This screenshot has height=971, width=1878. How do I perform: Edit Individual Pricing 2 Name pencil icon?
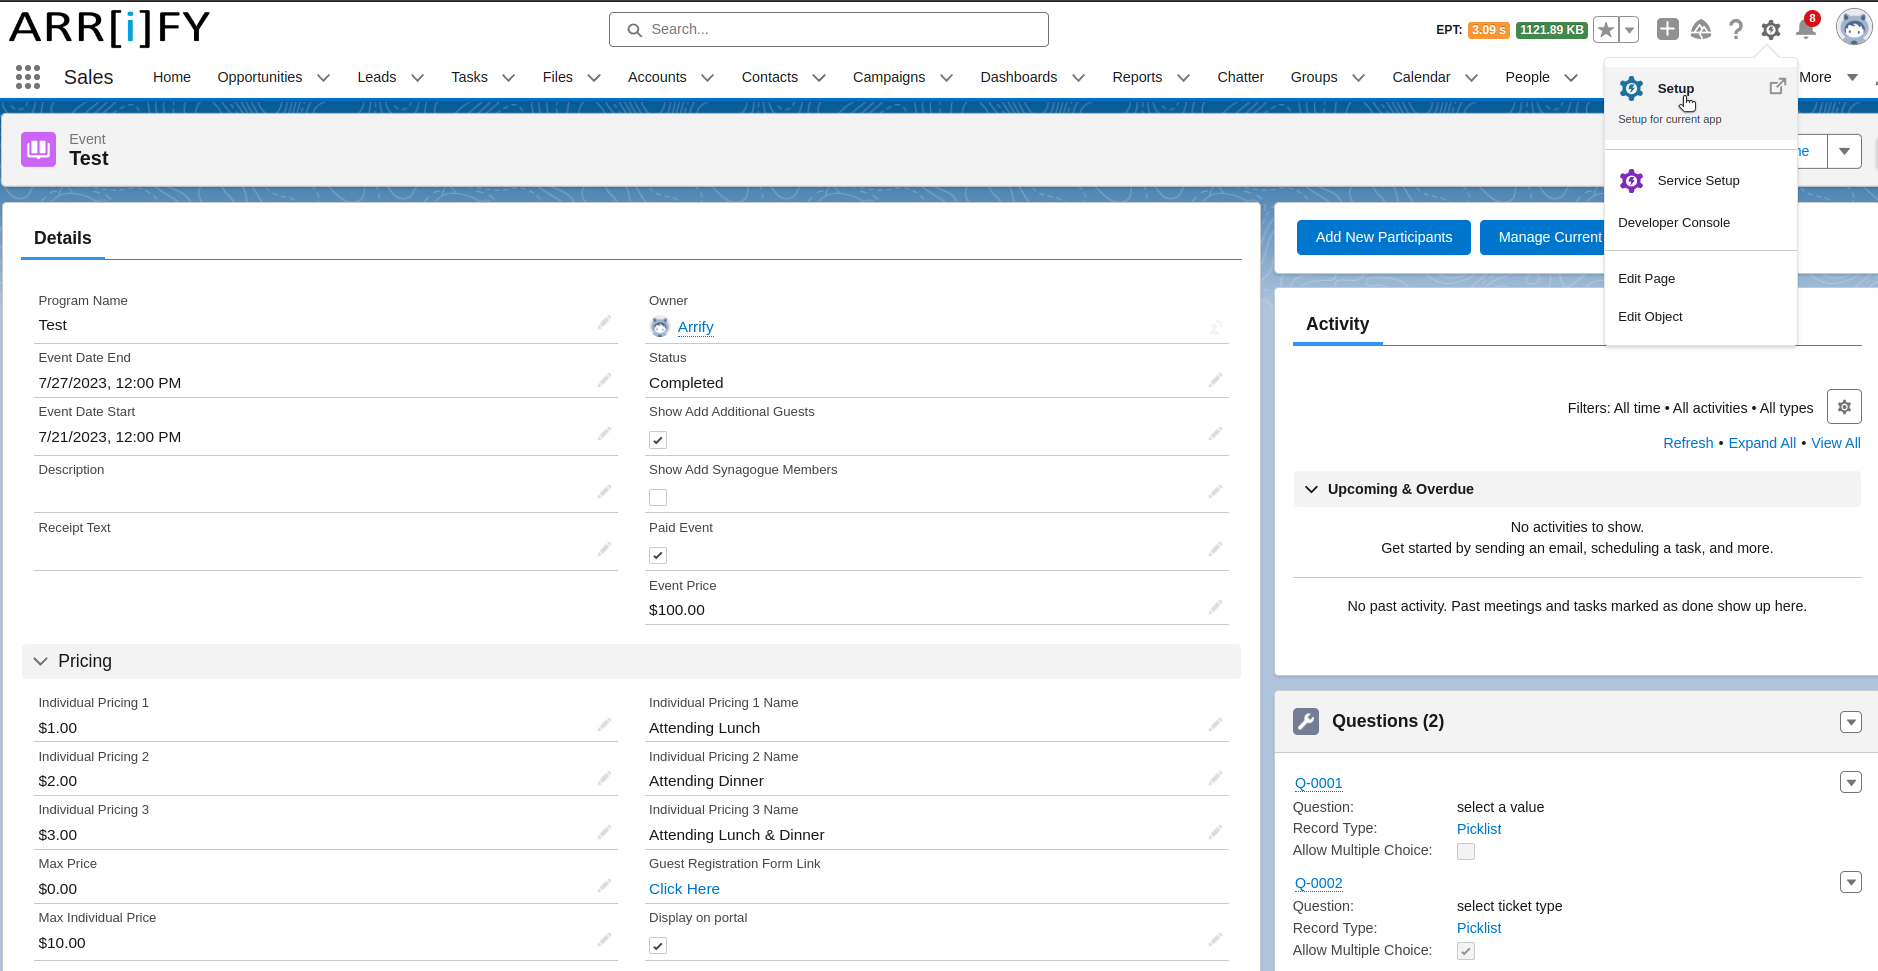click(x=1215, y=778)
